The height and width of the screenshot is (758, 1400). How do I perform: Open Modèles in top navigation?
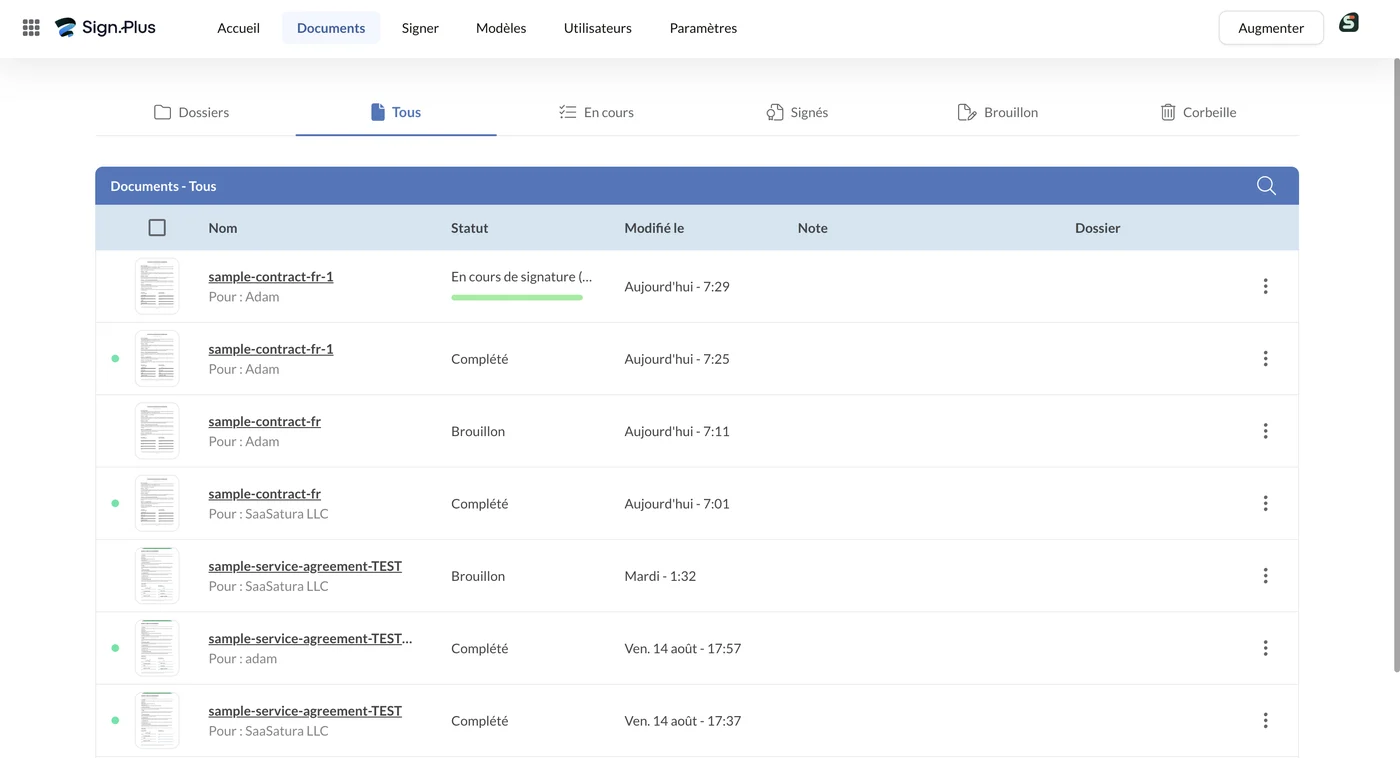click(x=501, y=28)
